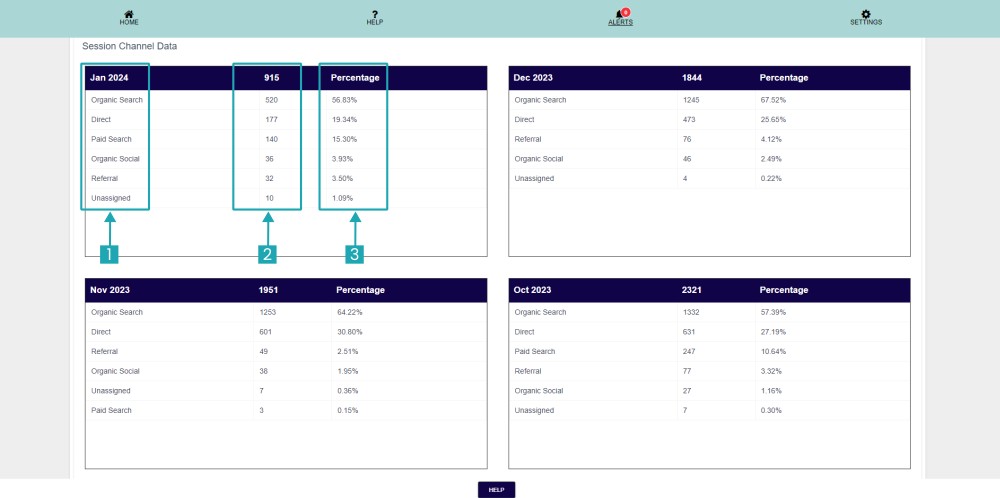Click the Home house icon
The height and width of the screenshot is (498, 1000).
pos(129,13)
